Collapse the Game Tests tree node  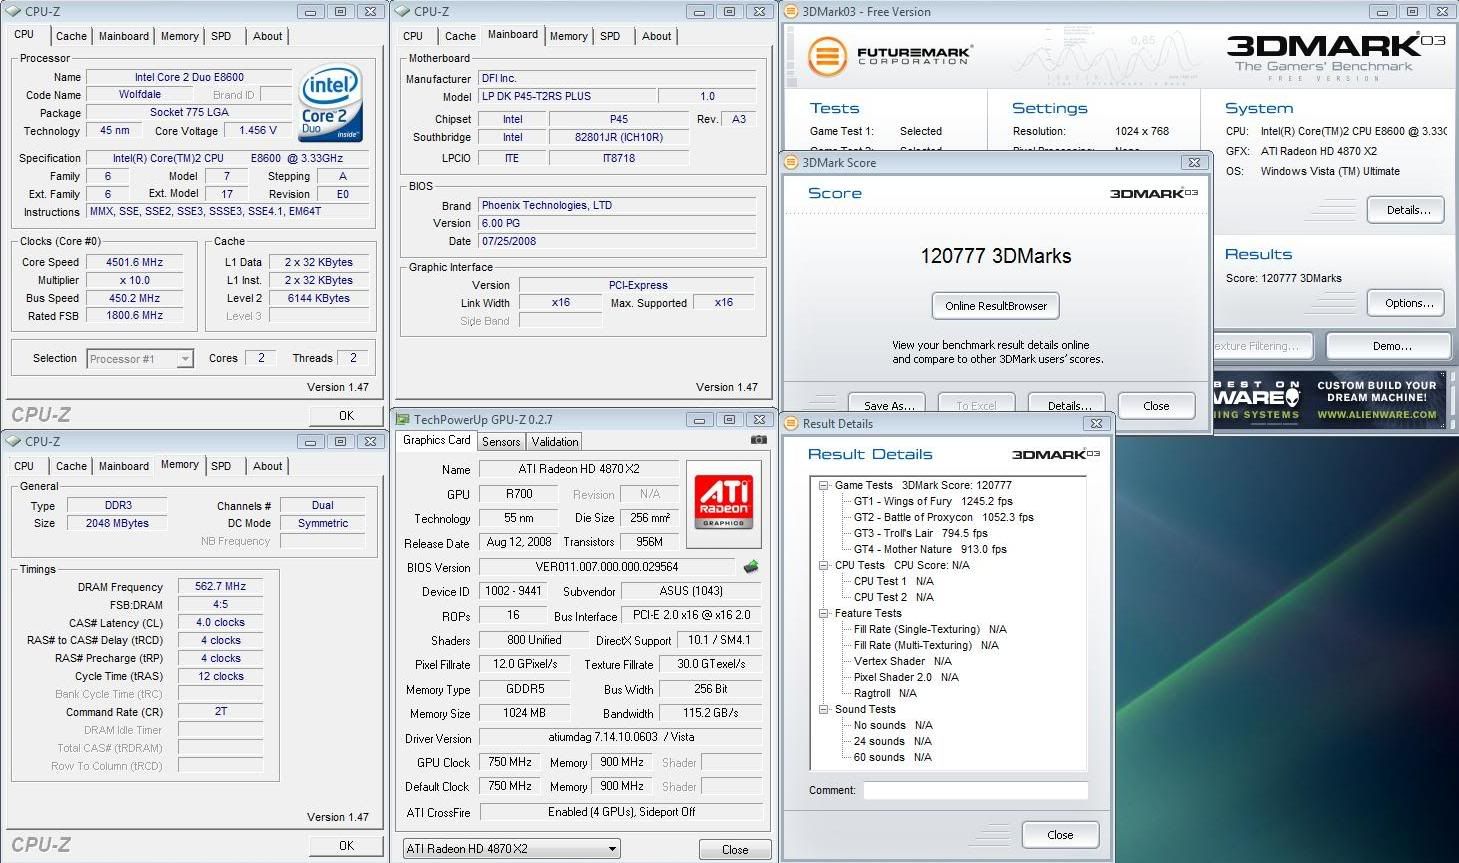824,485
